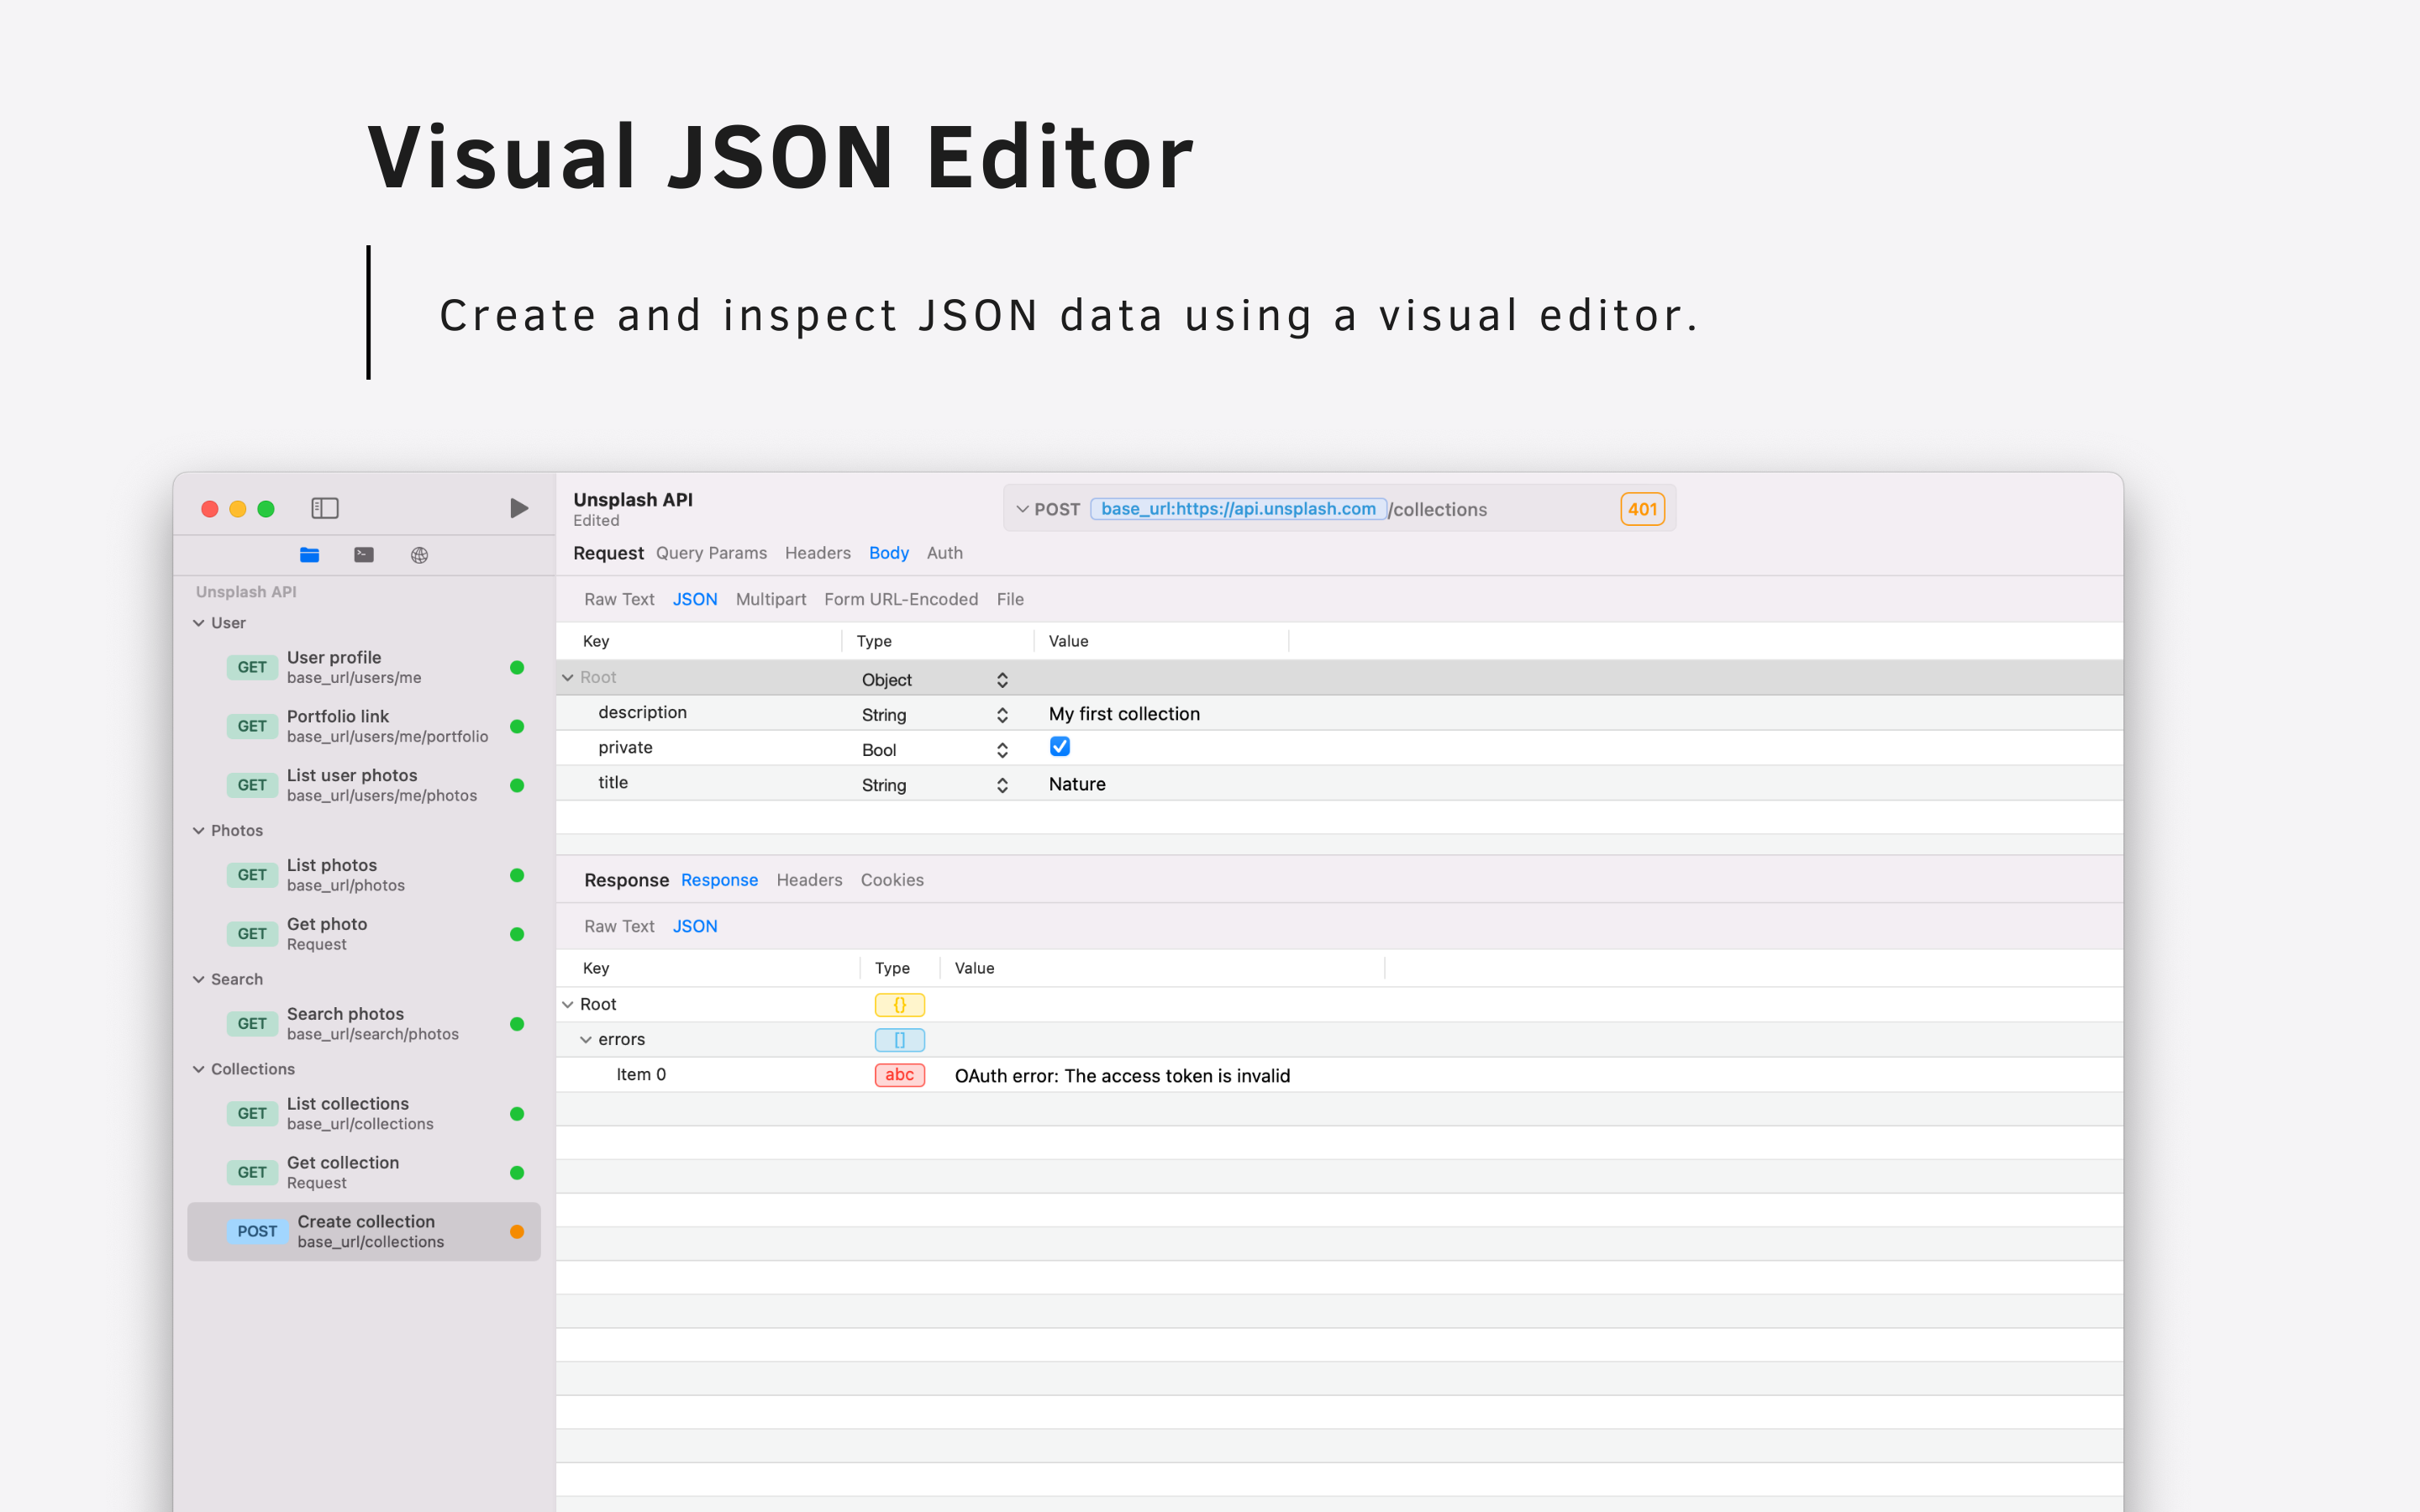Screen dimensions: 2420x1512
Task: Select Form URL-Encoded body mode
Action: [900, 599]
